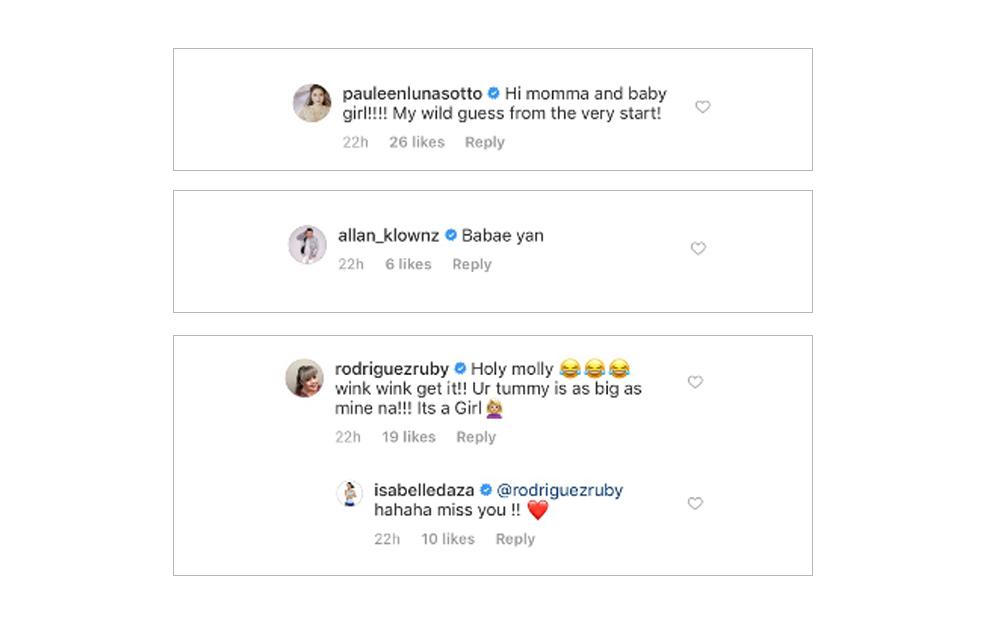The image size is (1000, 642).
Task: Open isabelledaza's small avatar
Action: [349, 494]
